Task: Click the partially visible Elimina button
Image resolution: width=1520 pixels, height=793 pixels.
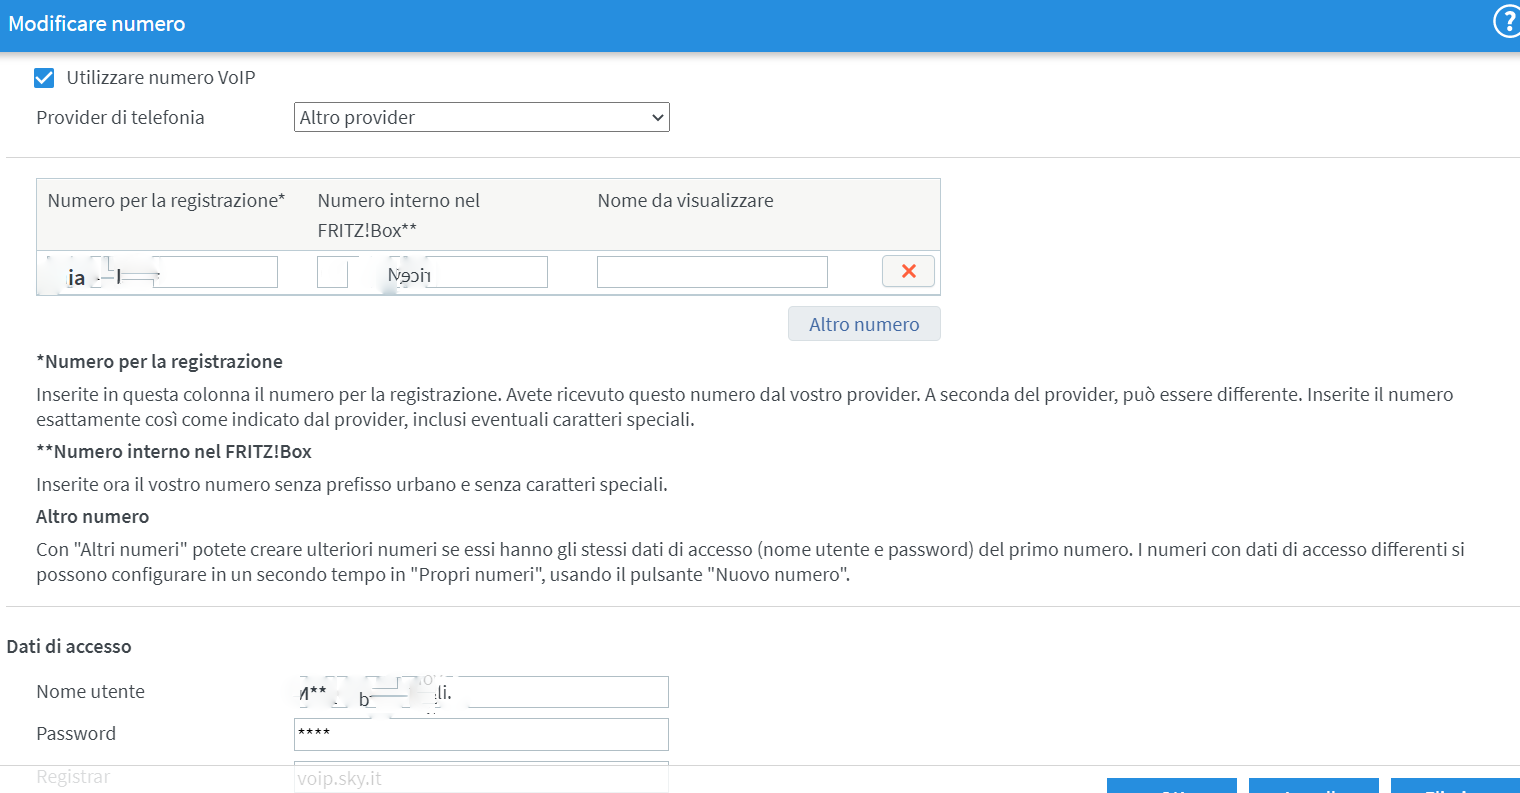Action: 1455,786
